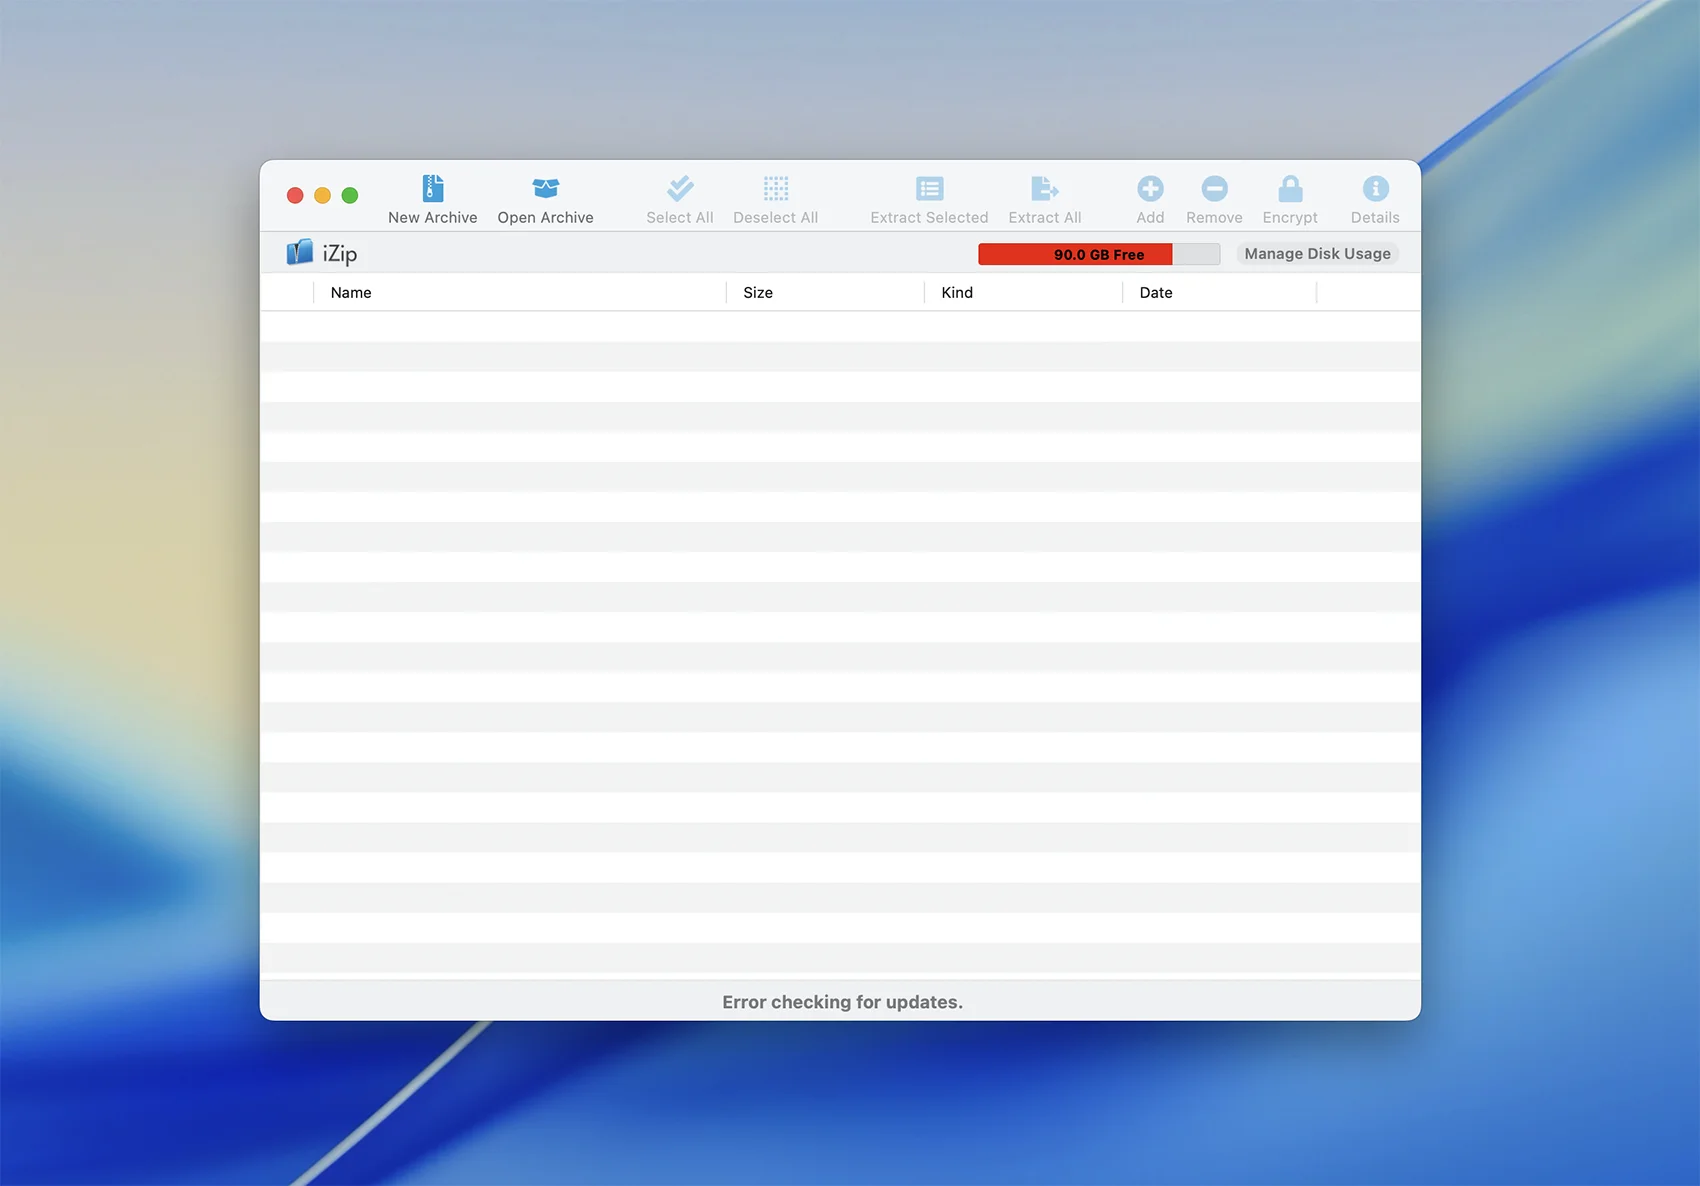This screenshot has height=1186, width=1700.
Task: Click the Kind column header
Action: tap(957, 293)
